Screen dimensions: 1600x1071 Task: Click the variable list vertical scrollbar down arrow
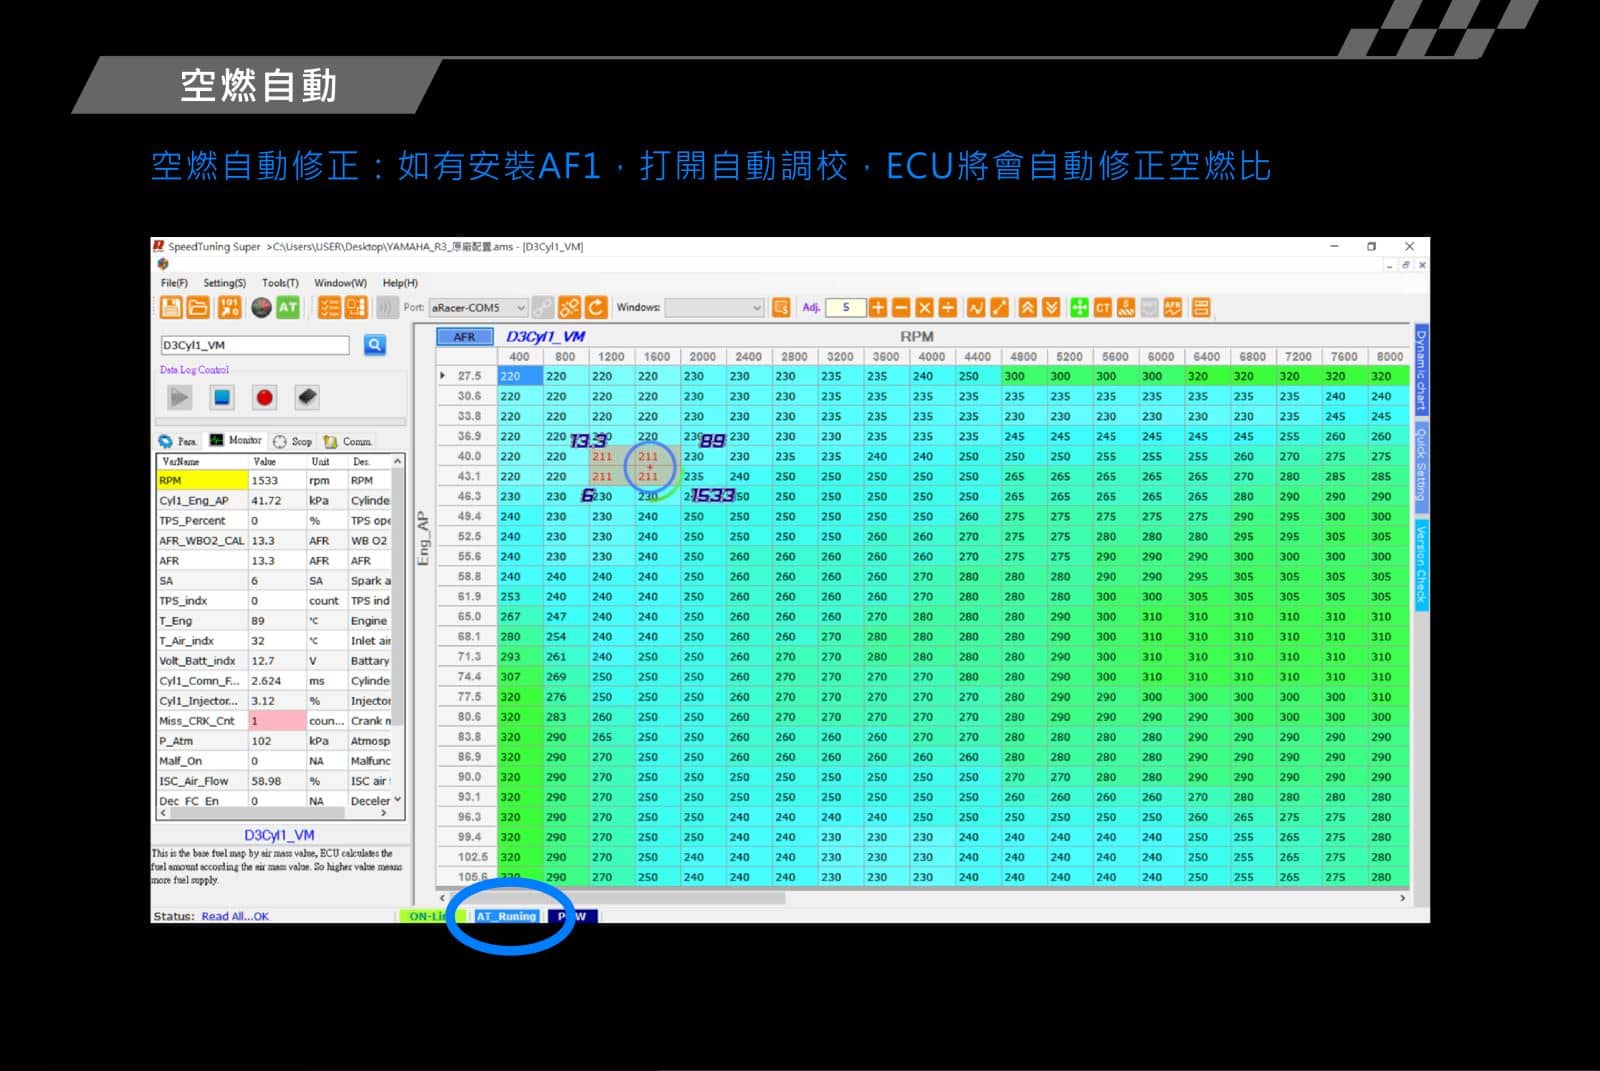coord(398,800)
